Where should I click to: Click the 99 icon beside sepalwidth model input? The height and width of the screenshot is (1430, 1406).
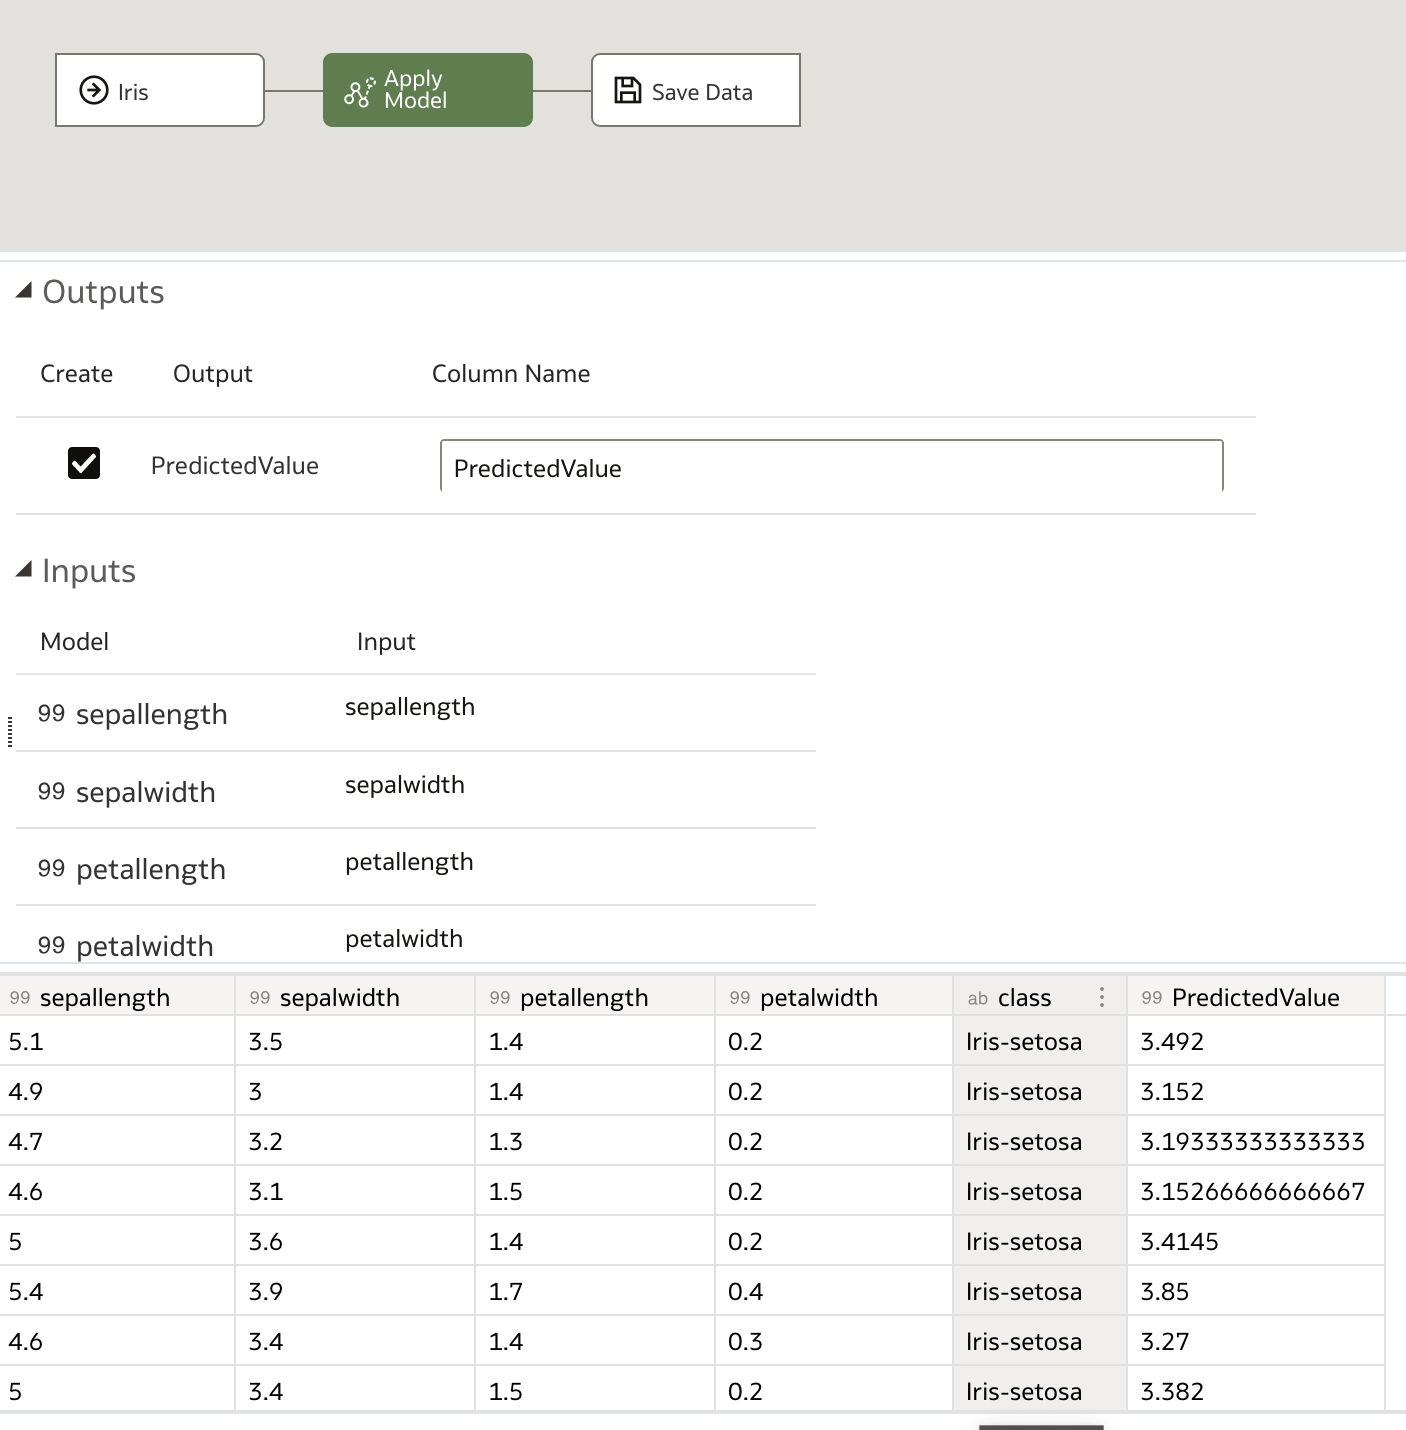(49, 792)
